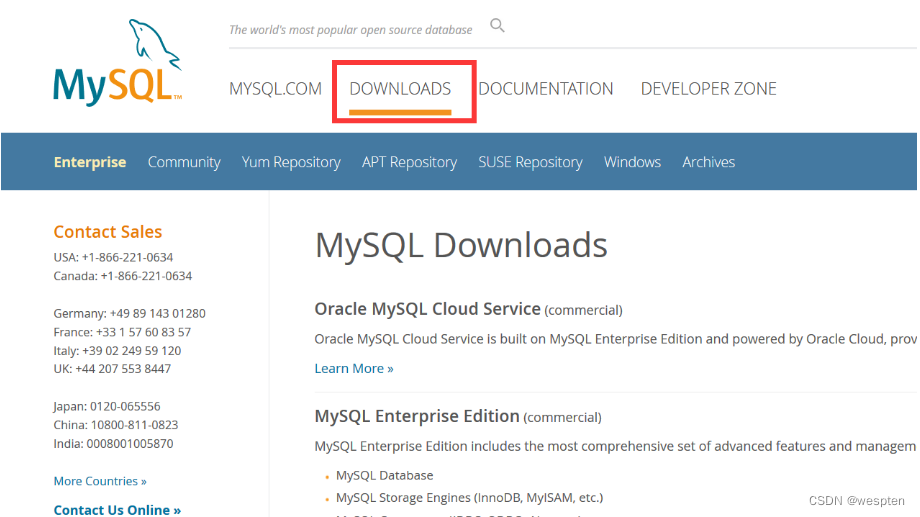The width and height of the screenshot is (920, 517).
Task: Open the Archives tab
Action: (708, 162)
